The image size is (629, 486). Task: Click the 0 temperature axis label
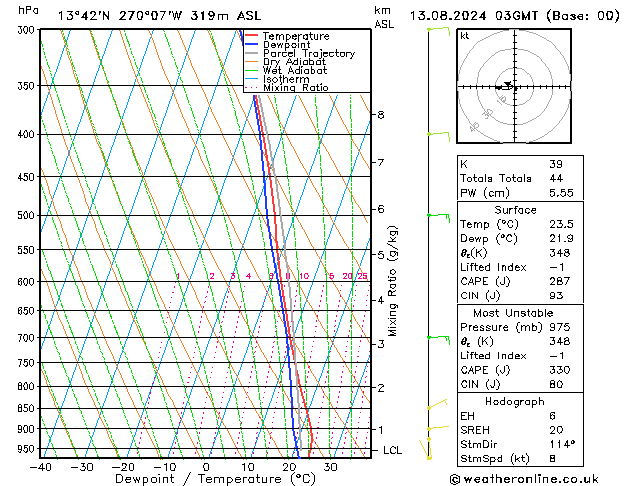206,467
